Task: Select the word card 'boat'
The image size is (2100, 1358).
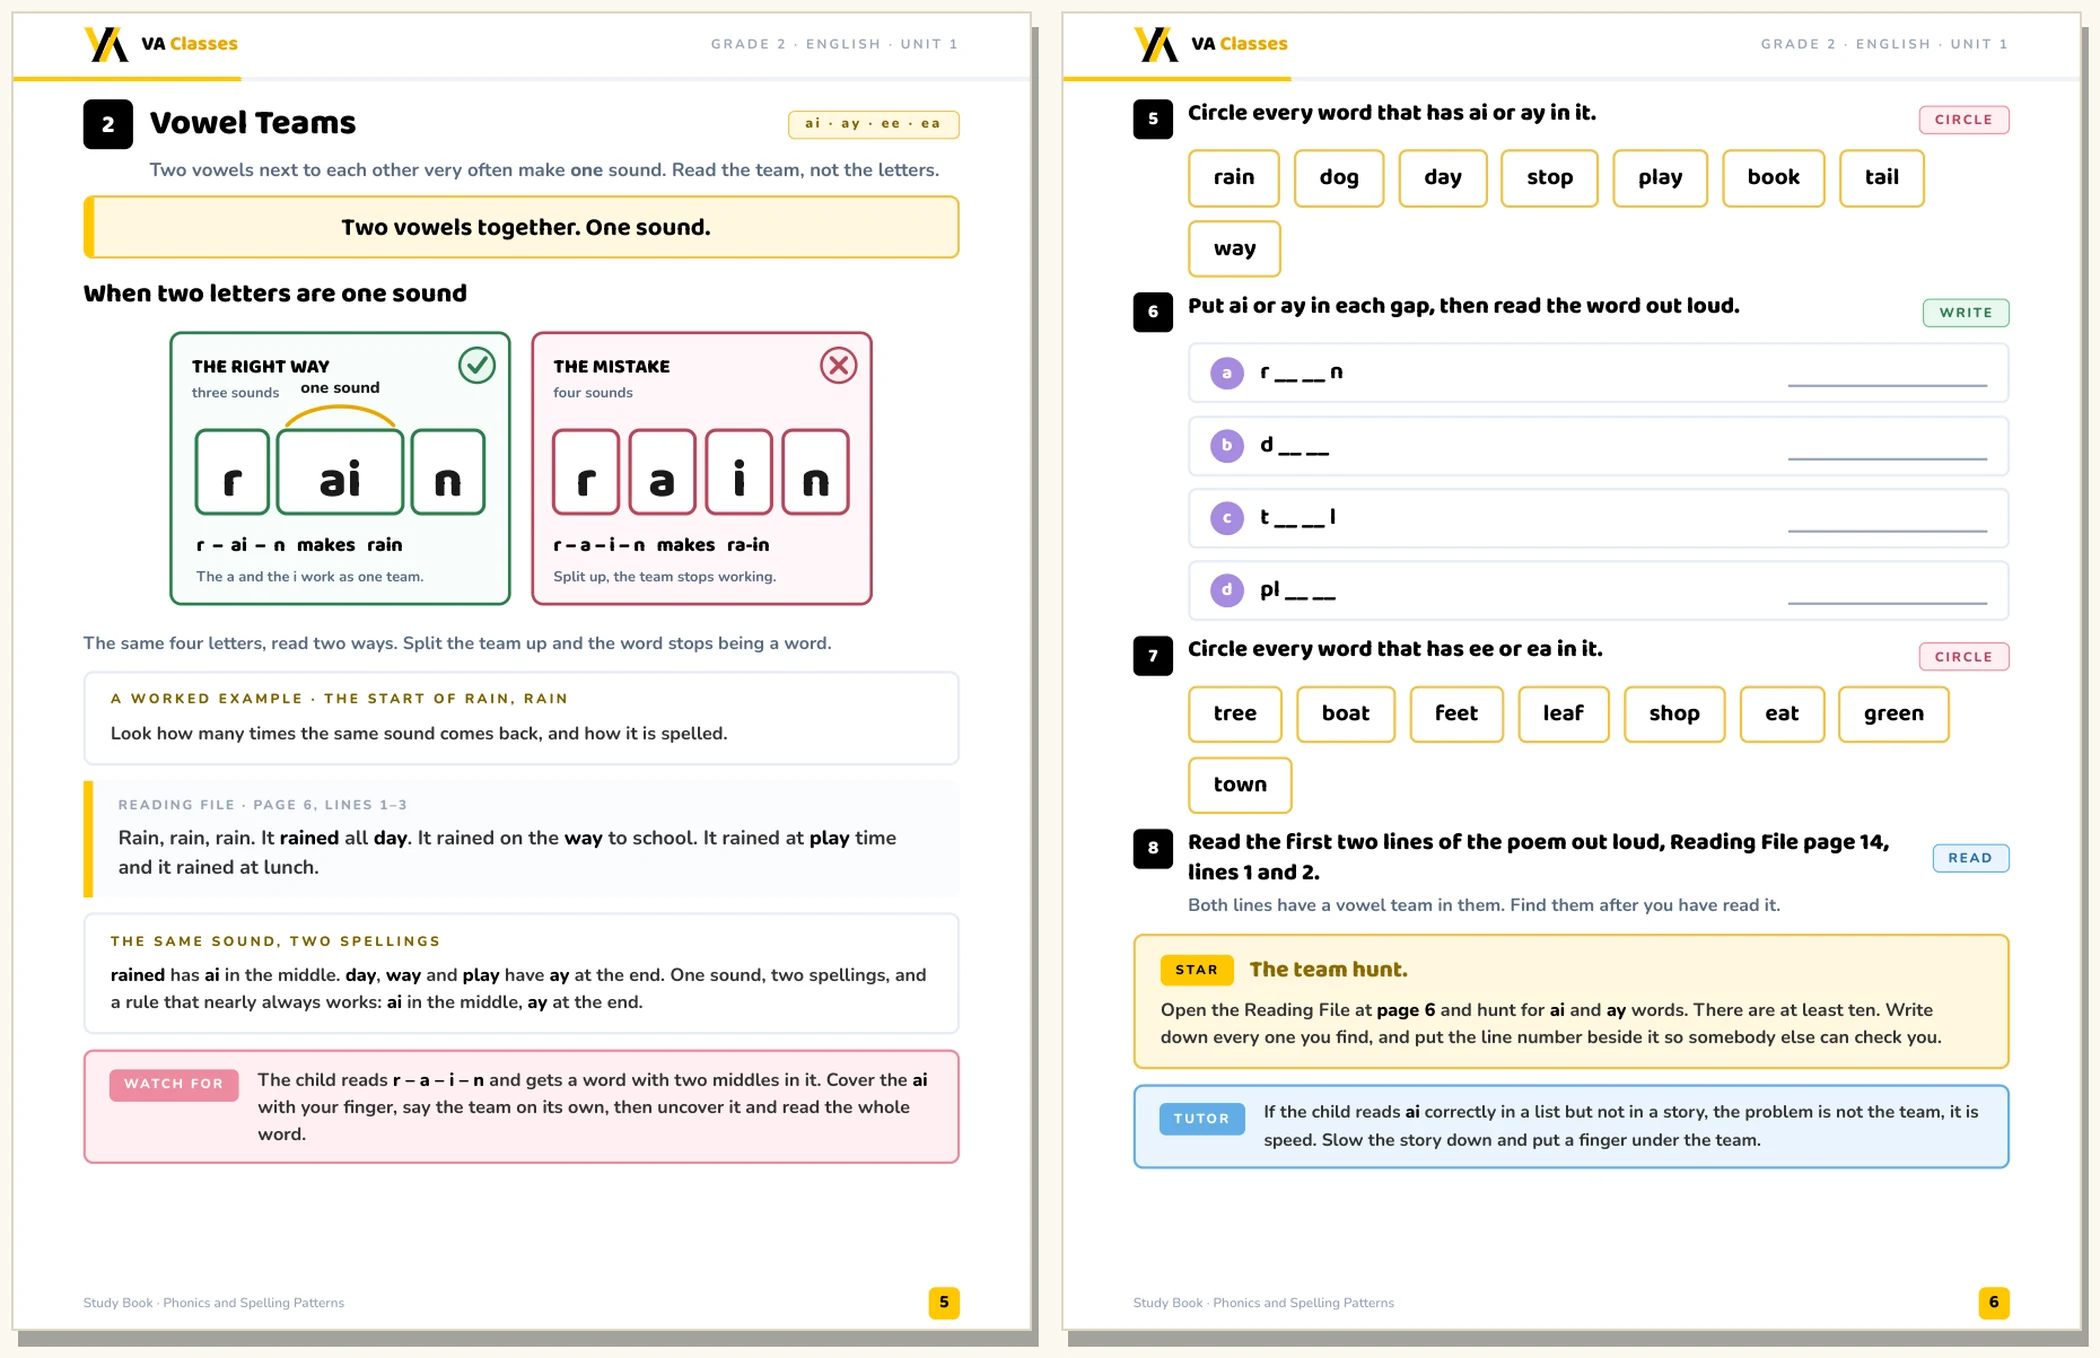Action: (1345, 714)
